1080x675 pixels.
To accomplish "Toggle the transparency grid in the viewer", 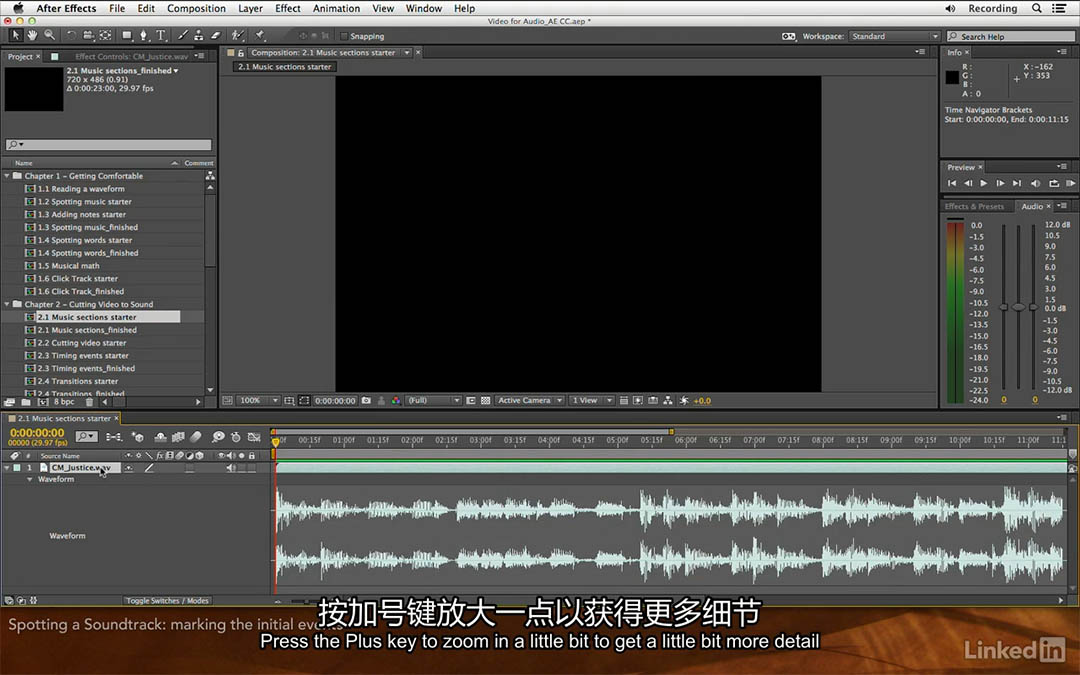I will click(486, 400).
